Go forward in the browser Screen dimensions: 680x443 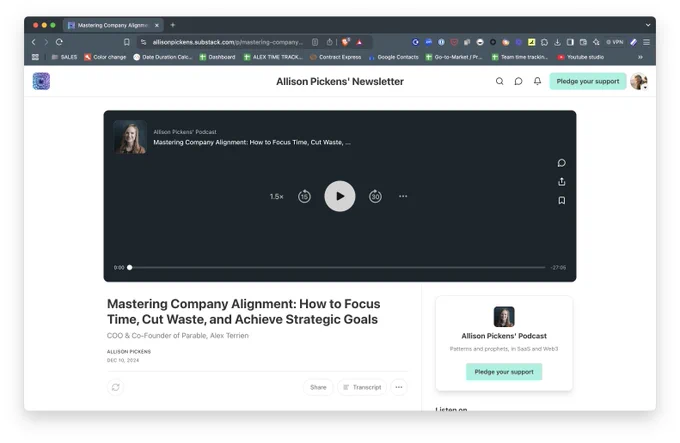tap(46, 42)
